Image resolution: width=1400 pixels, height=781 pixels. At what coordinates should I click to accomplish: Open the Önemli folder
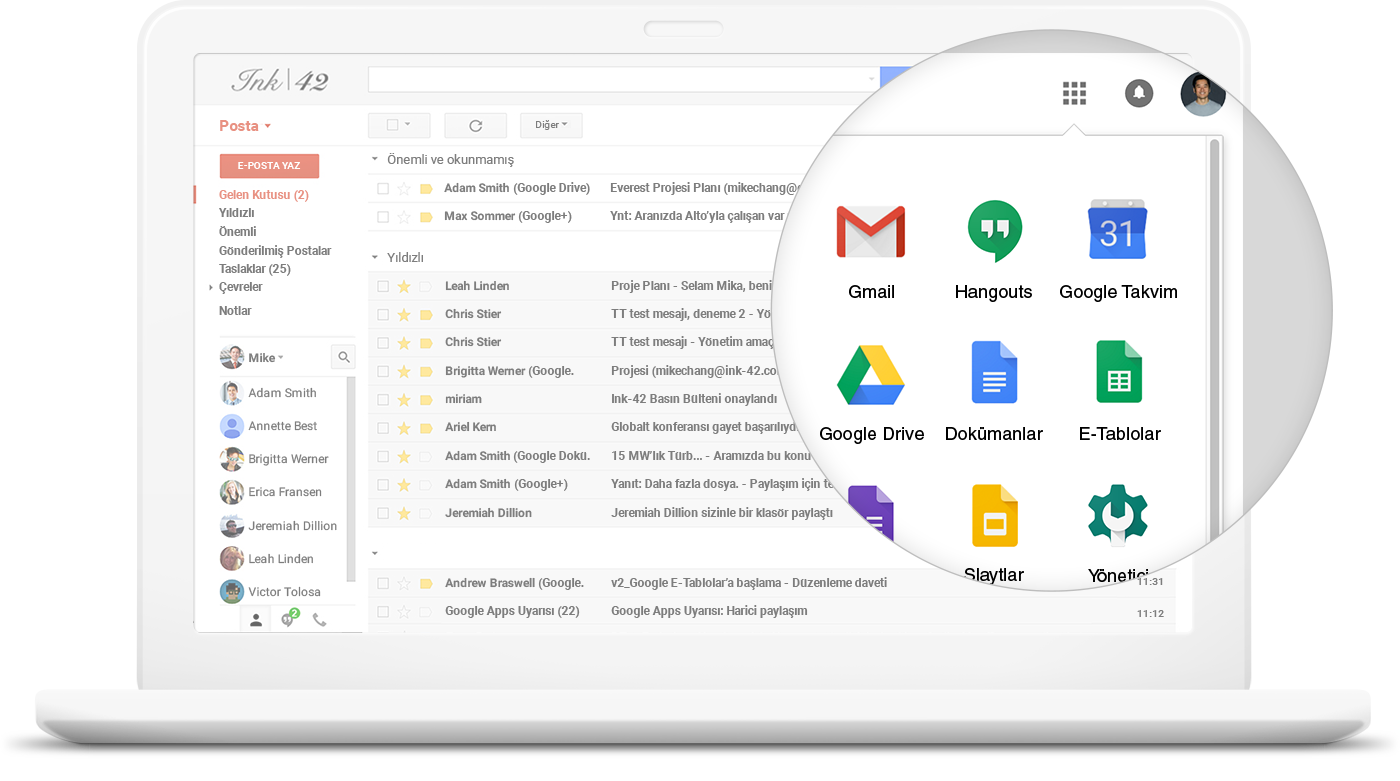[238, 232]
